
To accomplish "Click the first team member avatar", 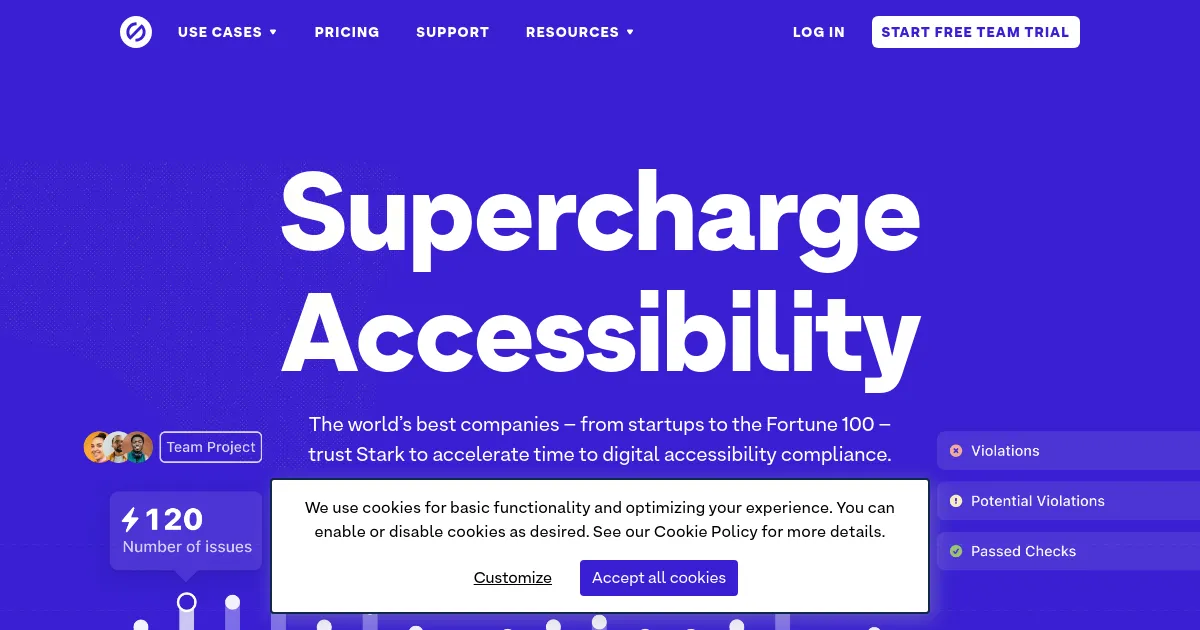I will (97, 447).
